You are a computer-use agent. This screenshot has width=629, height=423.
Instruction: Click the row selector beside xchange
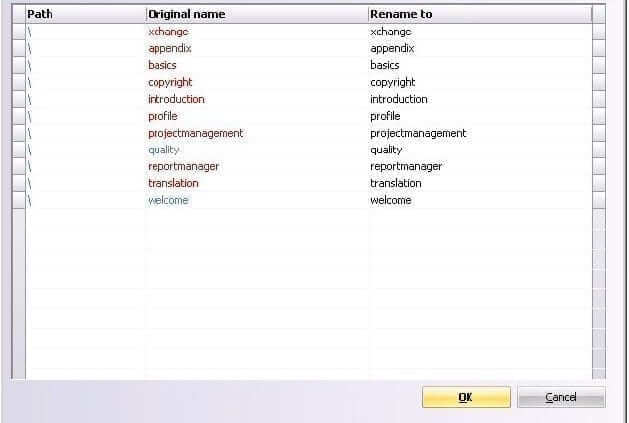point(19,32)
